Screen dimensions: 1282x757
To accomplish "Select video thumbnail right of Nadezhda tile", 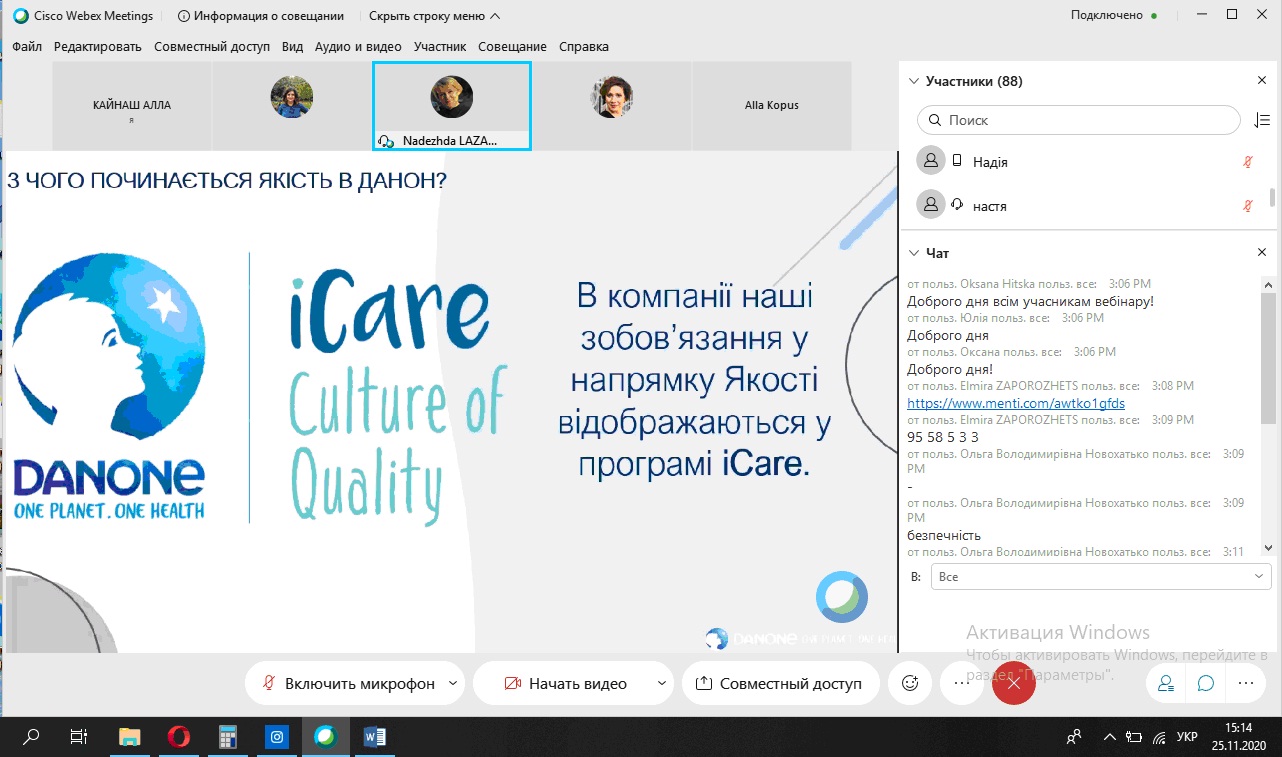I will click(612, 106).
